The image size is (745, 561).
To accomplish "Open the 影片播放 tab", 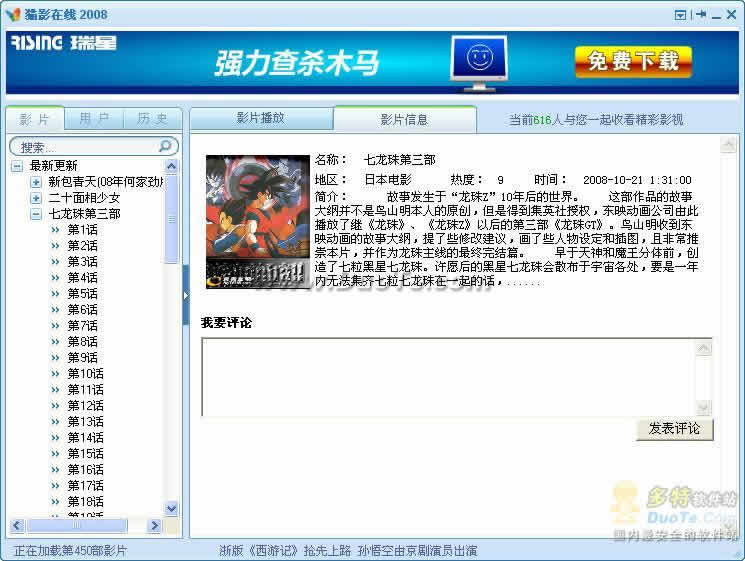I will coord(260,118).
